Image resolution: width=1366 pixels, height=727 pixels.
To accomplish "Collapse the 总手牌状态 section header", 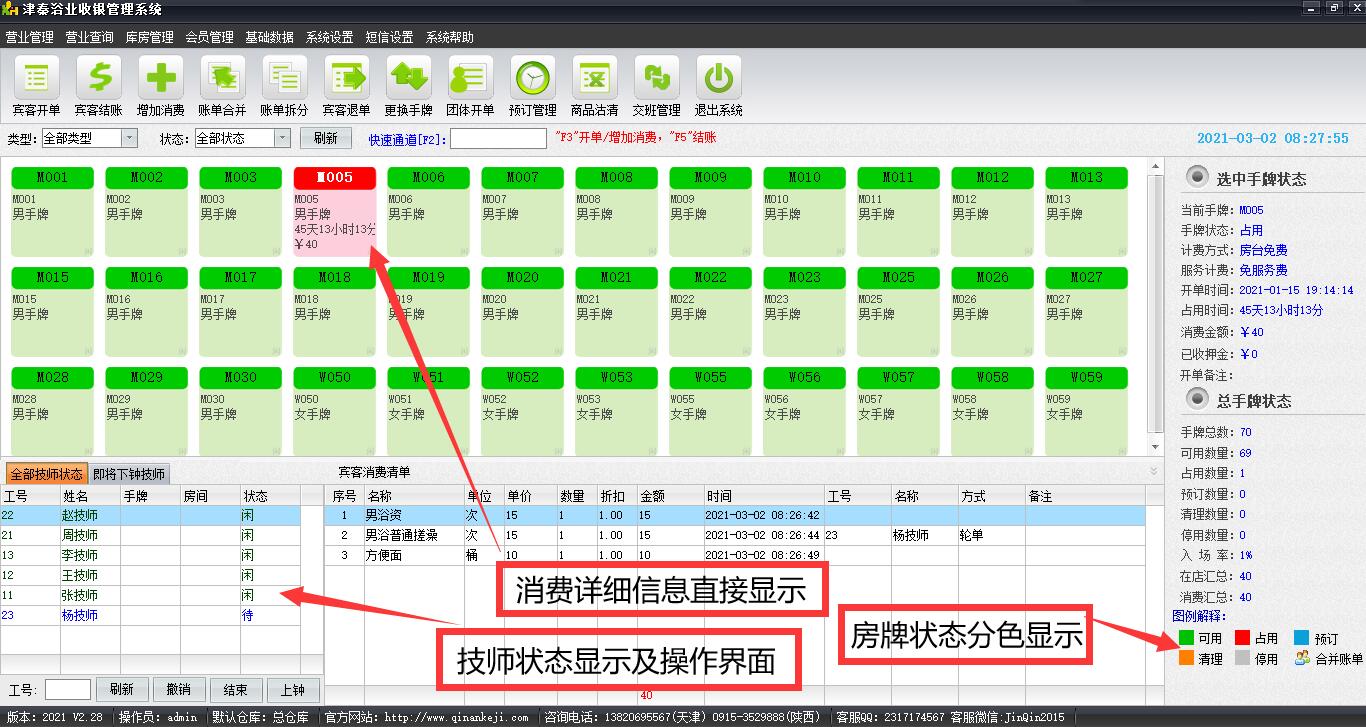I will (x=1196, y=400).
